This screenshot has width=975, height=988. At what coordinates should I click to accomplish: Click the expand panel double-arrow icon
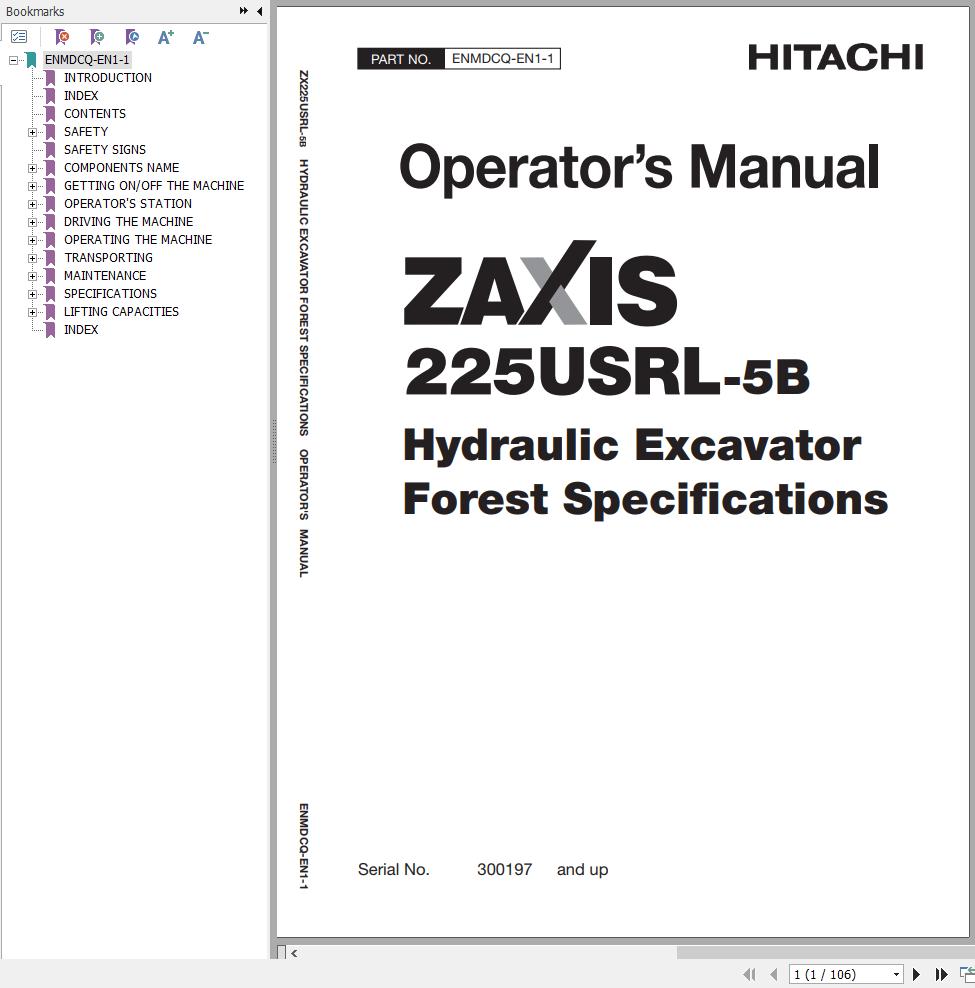[x=244, y=11]
